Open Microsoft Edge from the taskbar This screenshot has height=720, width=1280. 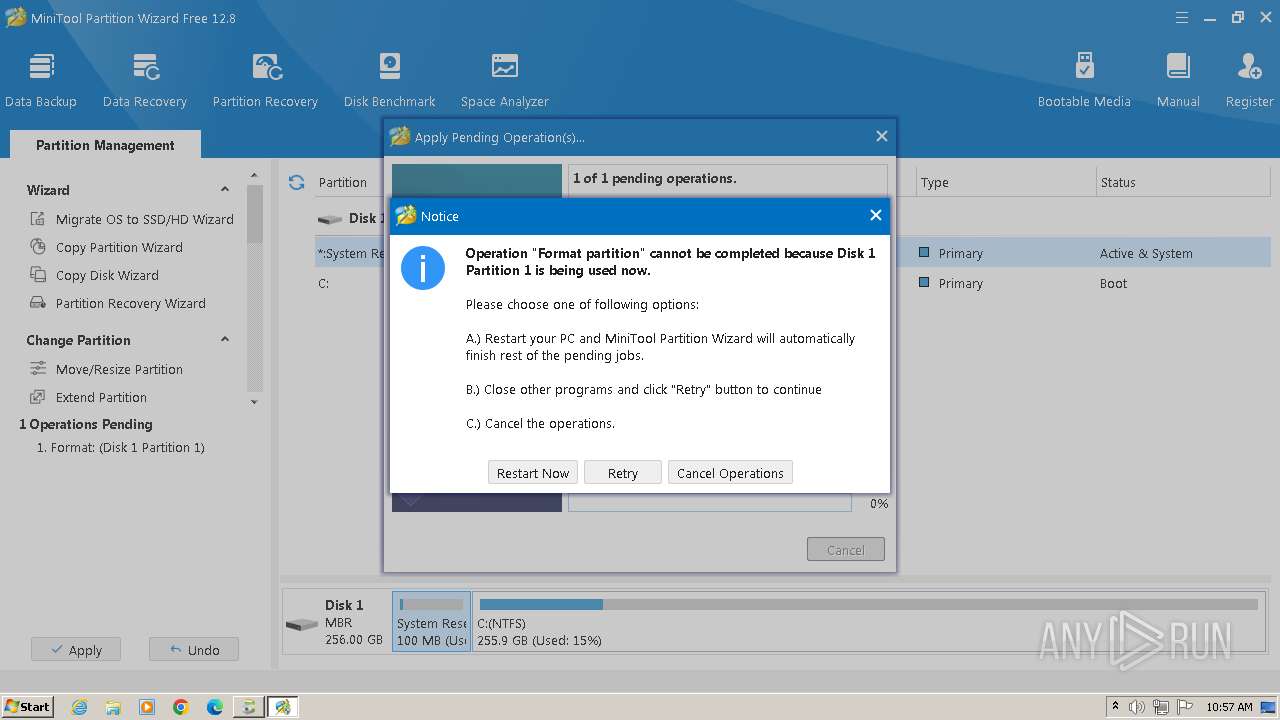coord(215,707)
